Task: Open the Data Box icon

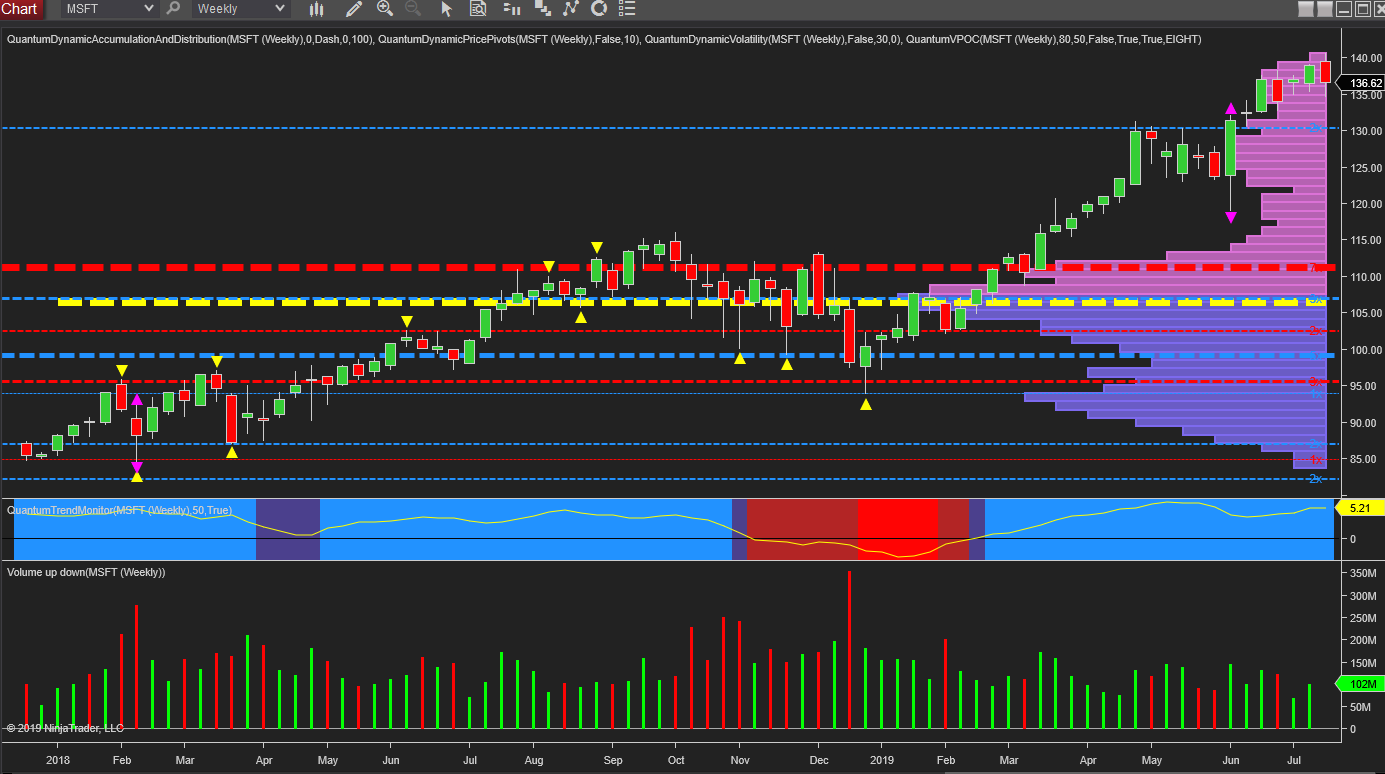Action: pyautogui.click(x=478, y=9)
